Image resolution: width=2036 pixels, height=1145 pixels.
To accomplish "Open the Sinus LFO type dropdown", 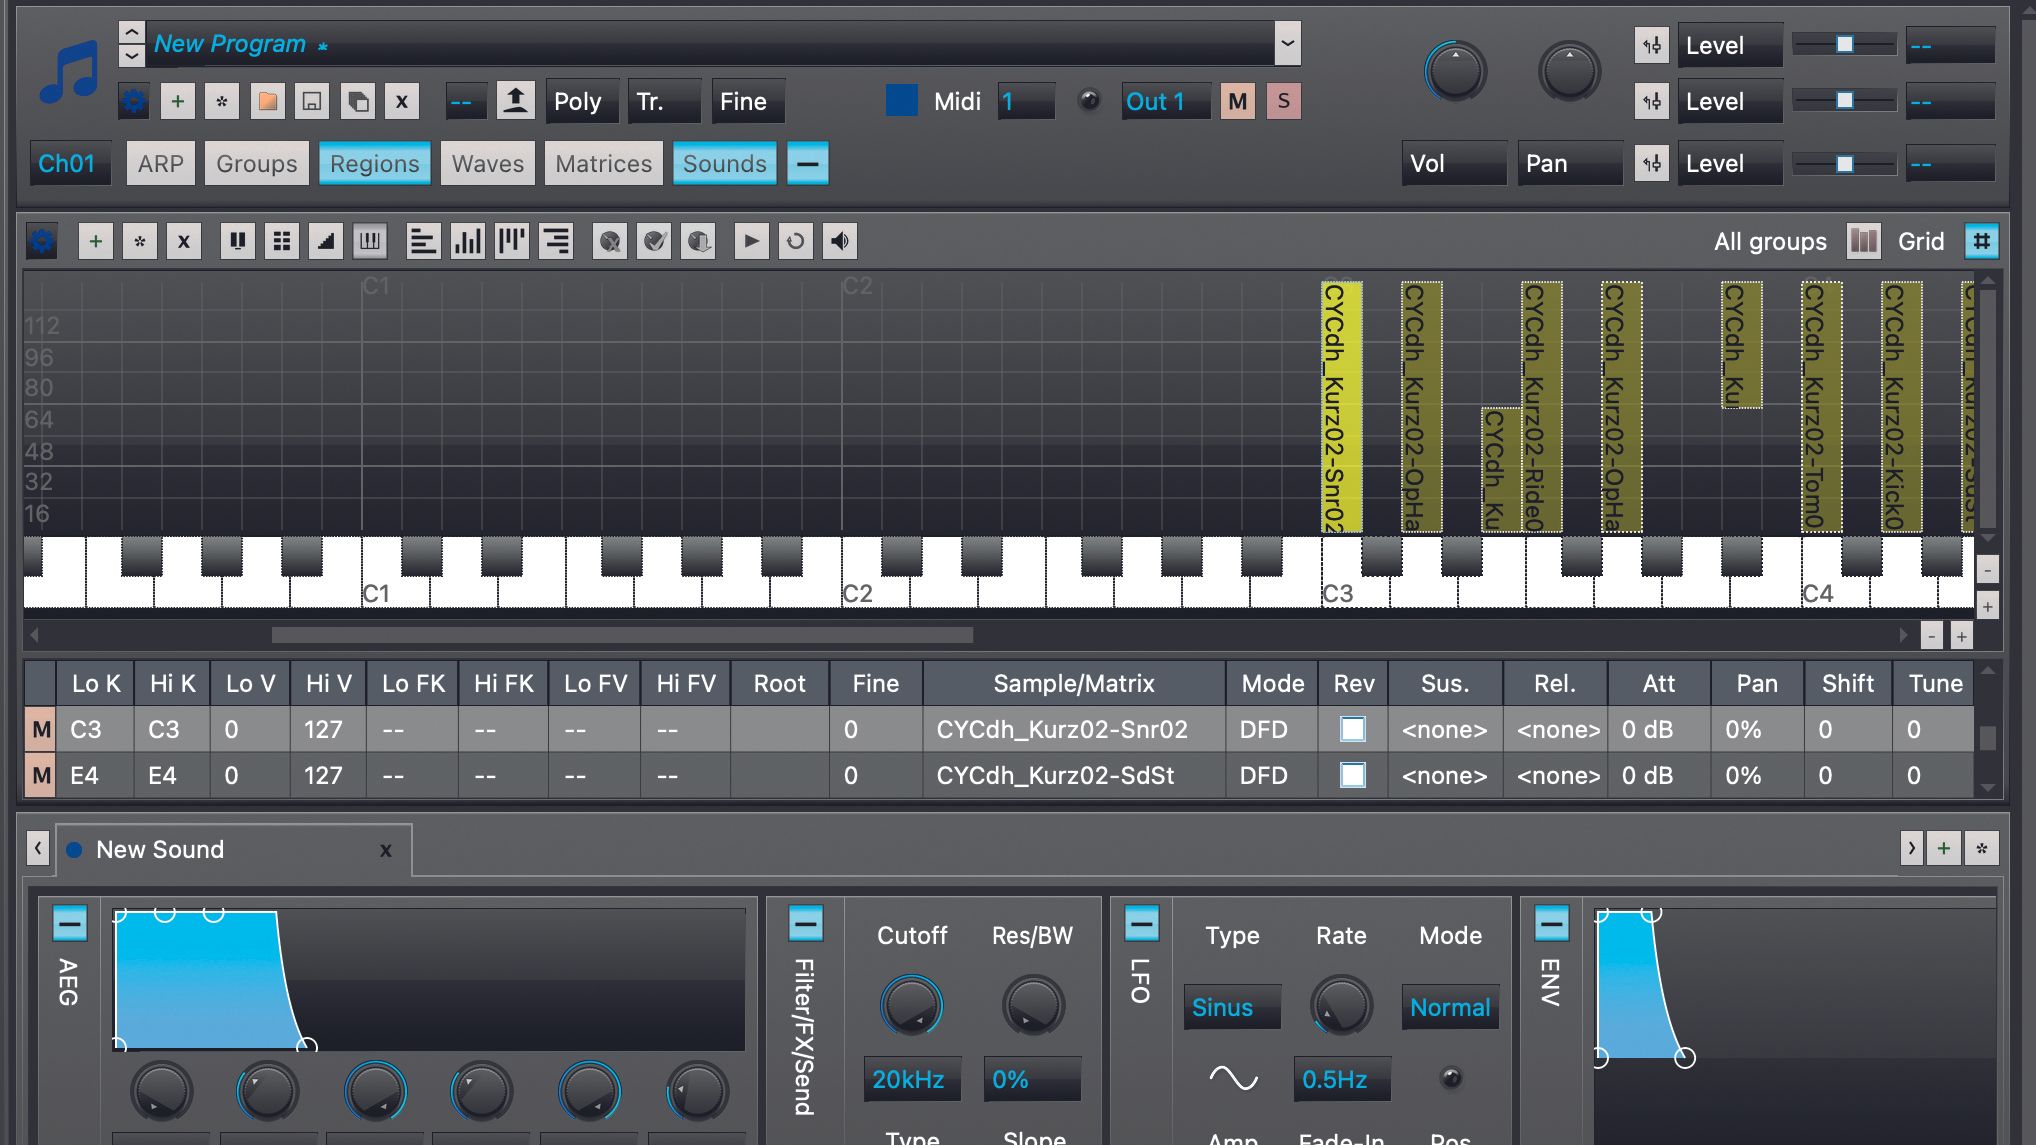I will point(1230,1007).
